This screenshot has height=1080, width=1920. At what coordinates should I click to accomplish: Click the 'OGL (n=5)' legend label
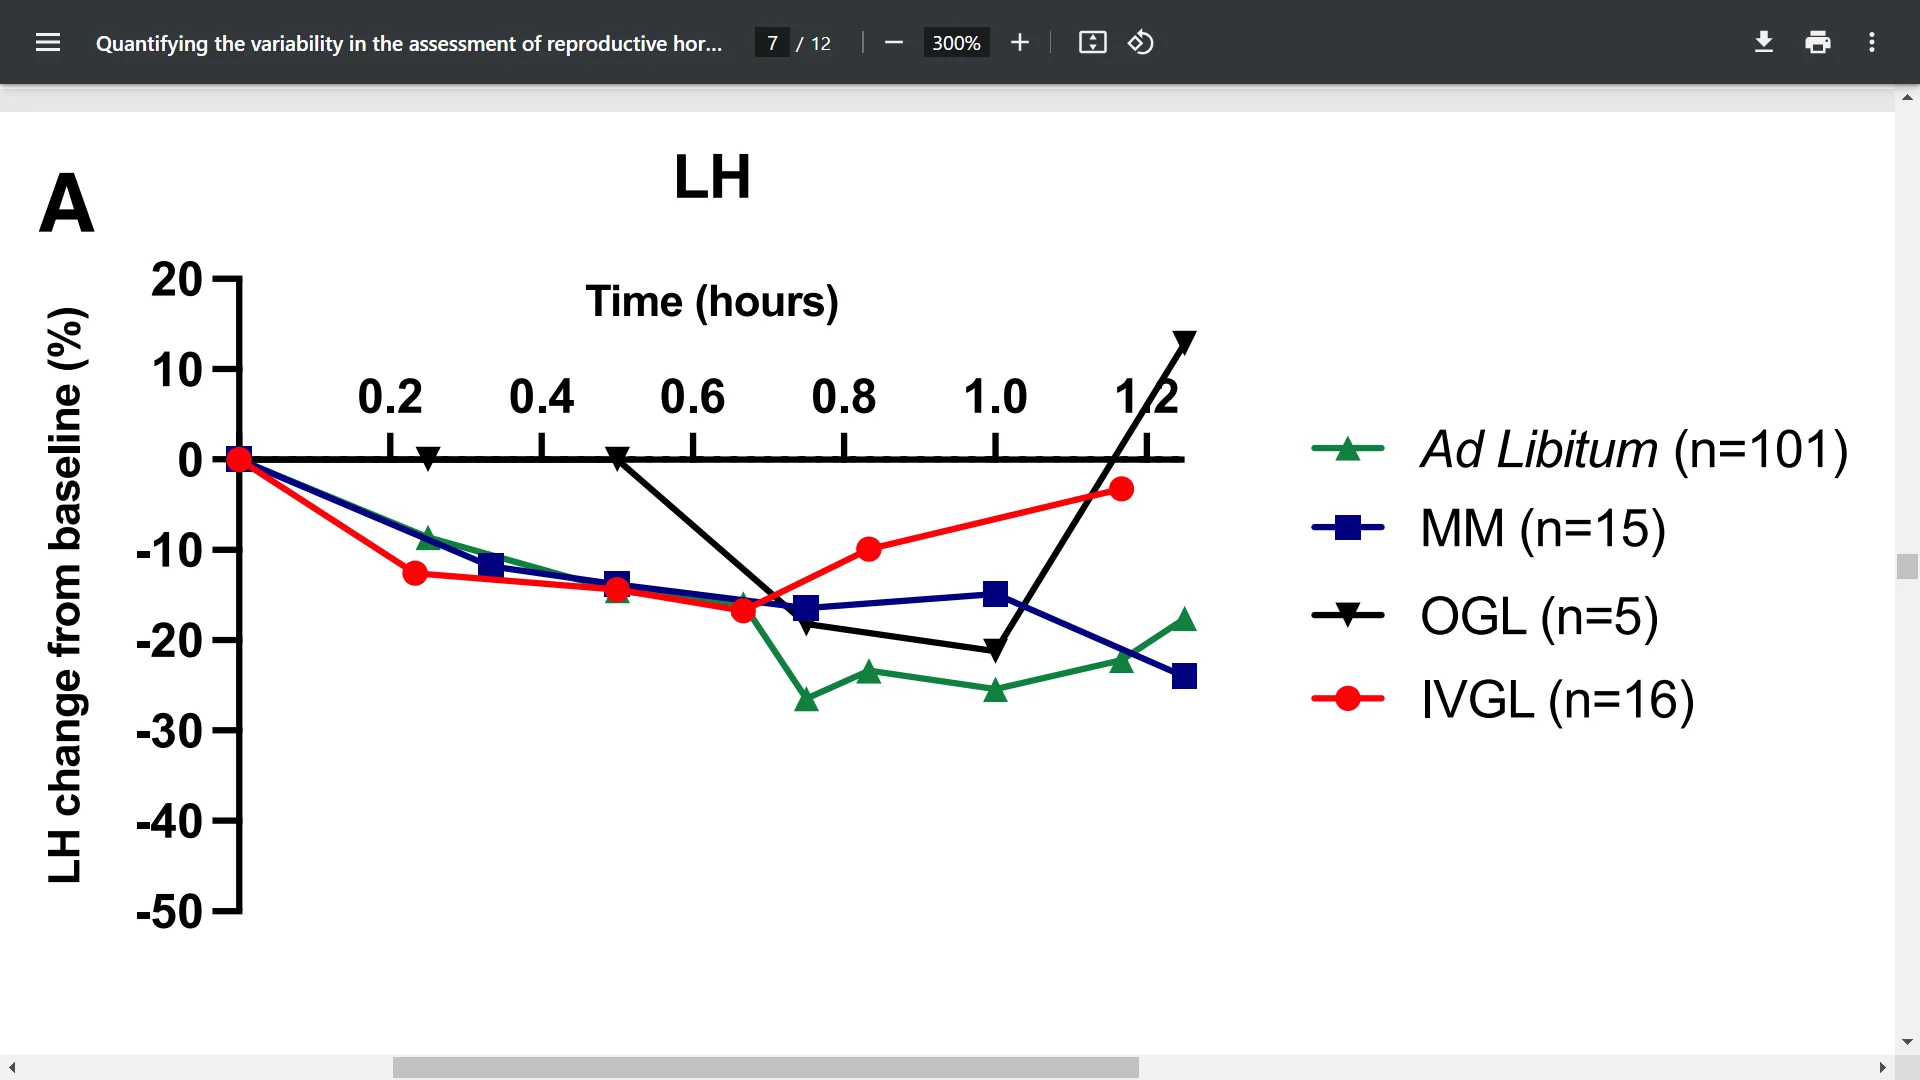(x=1540, y=615)
